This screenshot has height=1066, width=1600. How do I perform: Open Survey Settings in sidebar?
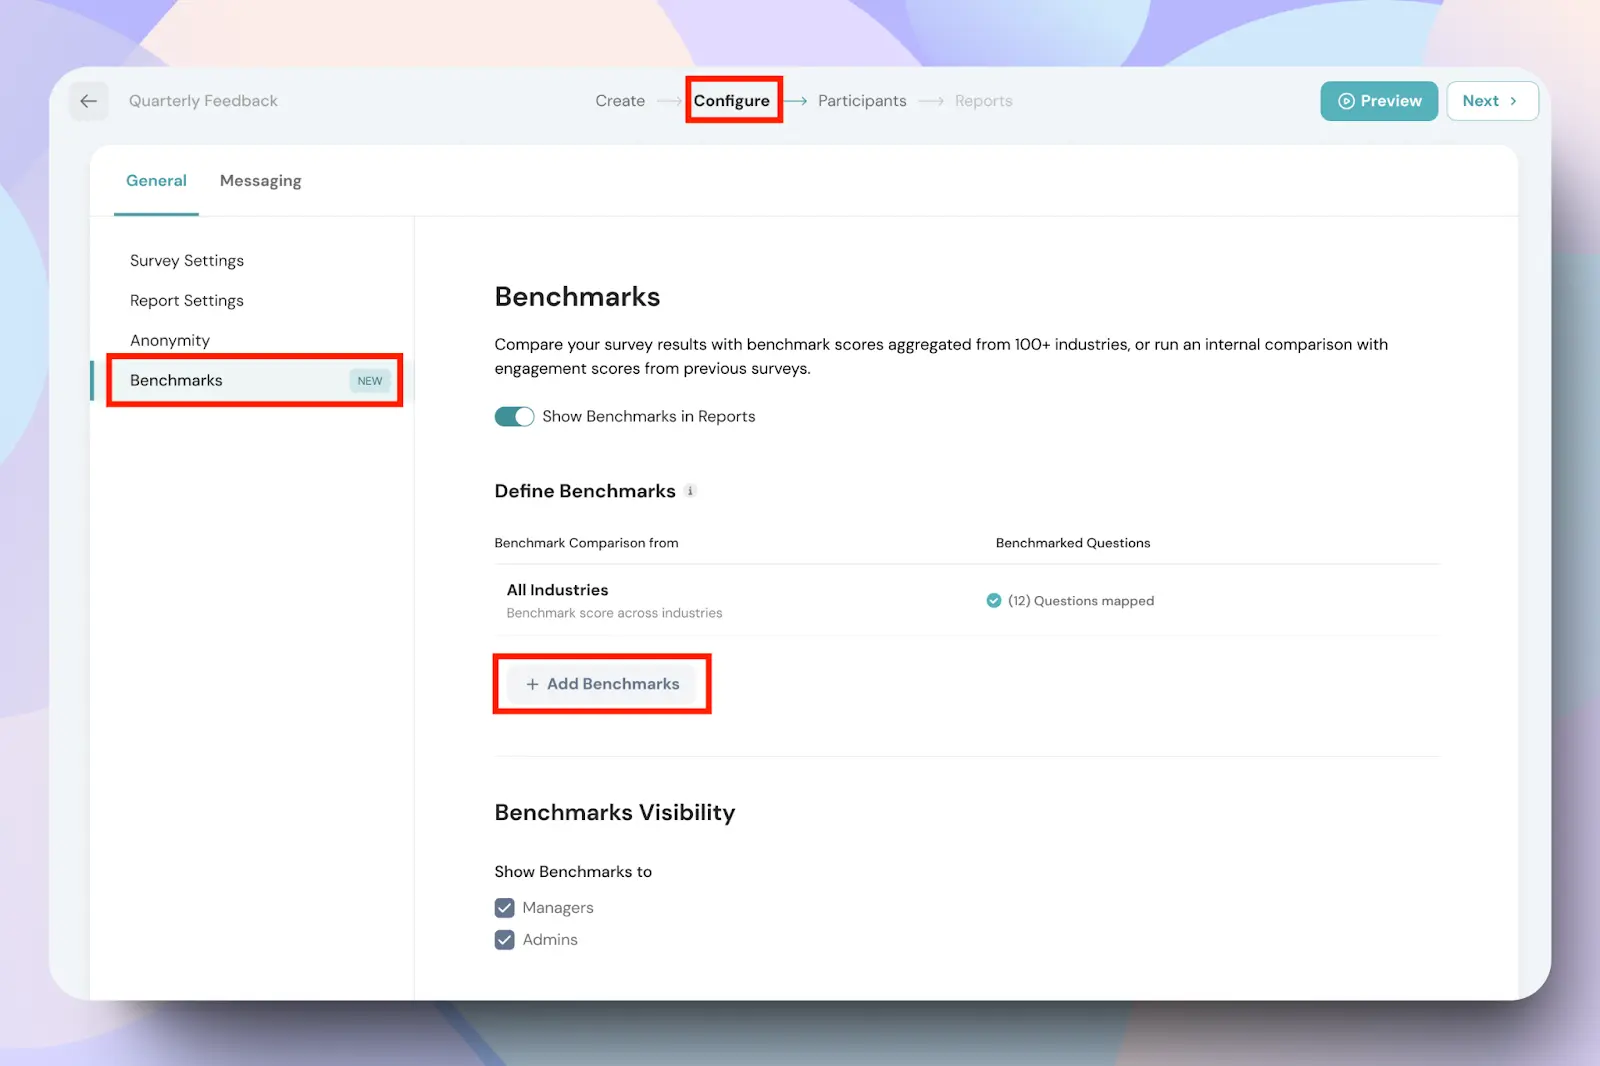pyautogui.click(x=187, y=261)
